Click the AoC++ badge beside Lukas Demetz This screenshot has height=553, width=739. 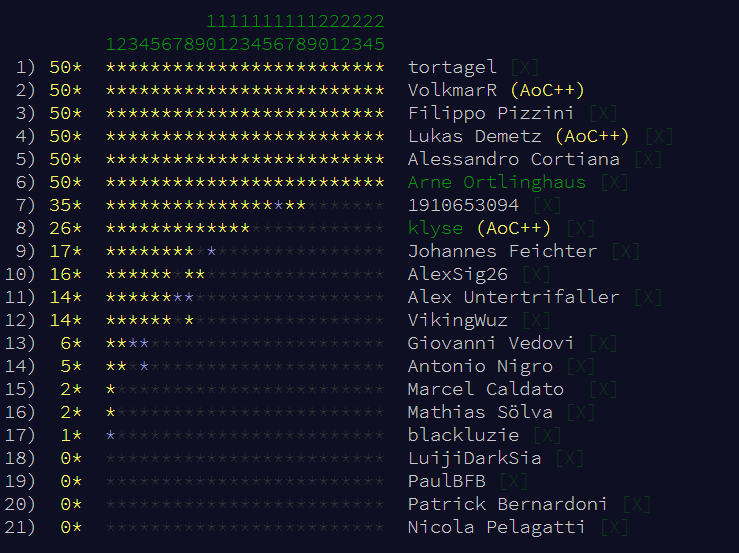[x=592, y=136]
